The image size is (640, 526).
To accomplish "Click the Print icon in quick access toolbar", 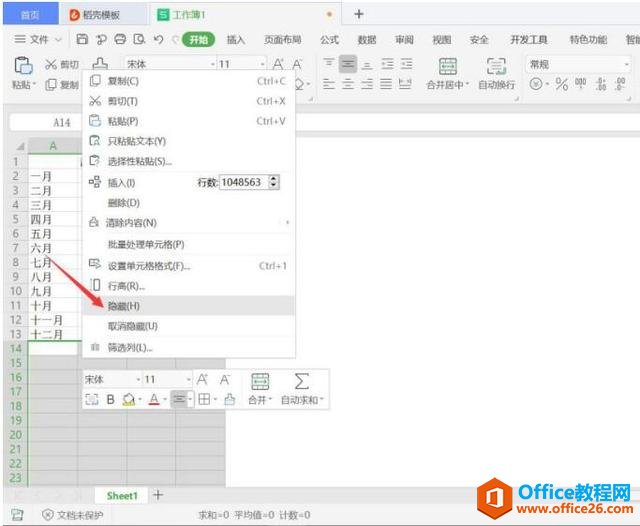I will 120,39.
